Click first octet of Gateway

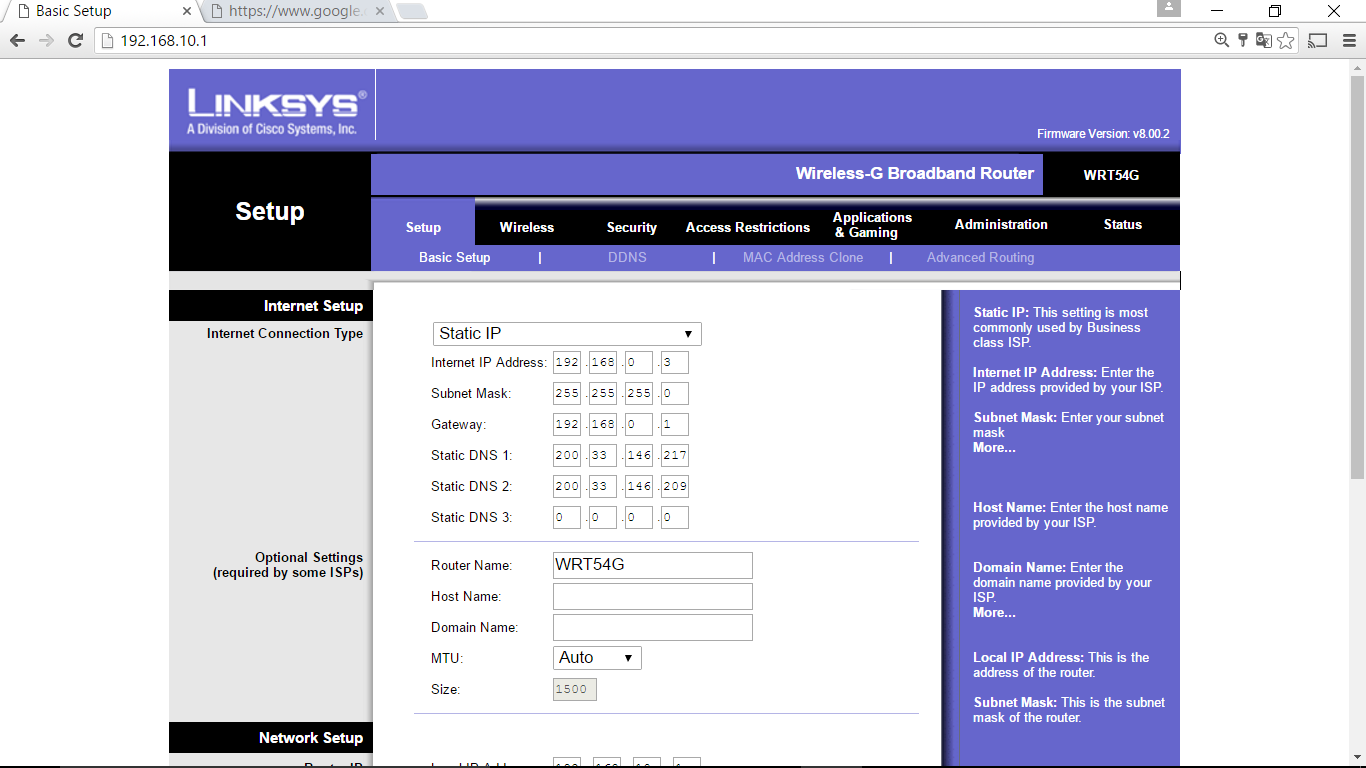click(x=567, y=424)
